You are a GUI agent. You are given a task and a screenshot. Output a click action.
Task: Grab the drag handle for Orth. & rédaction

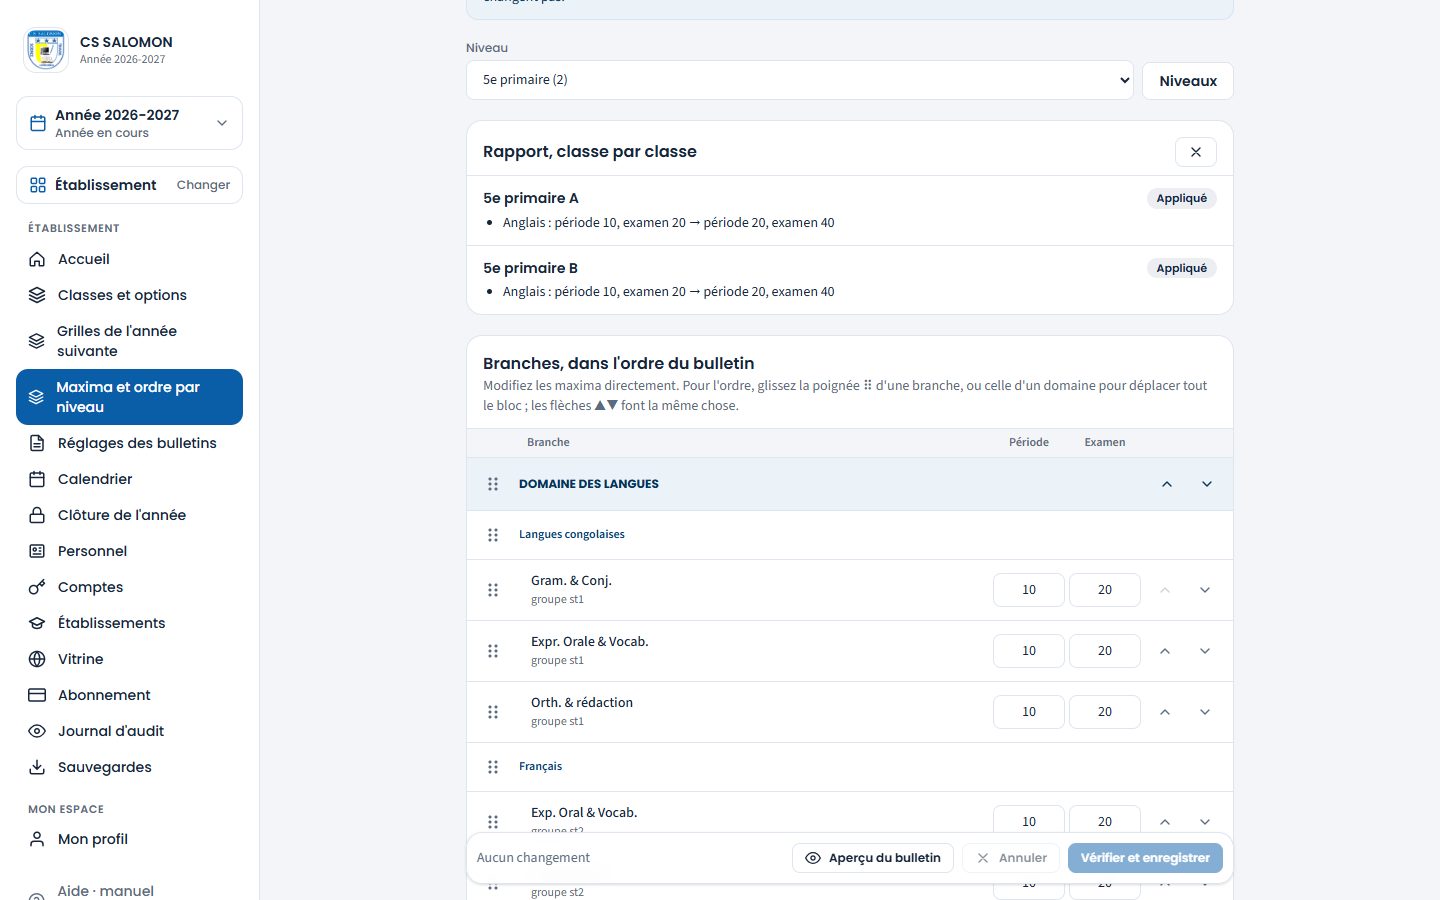493,712
